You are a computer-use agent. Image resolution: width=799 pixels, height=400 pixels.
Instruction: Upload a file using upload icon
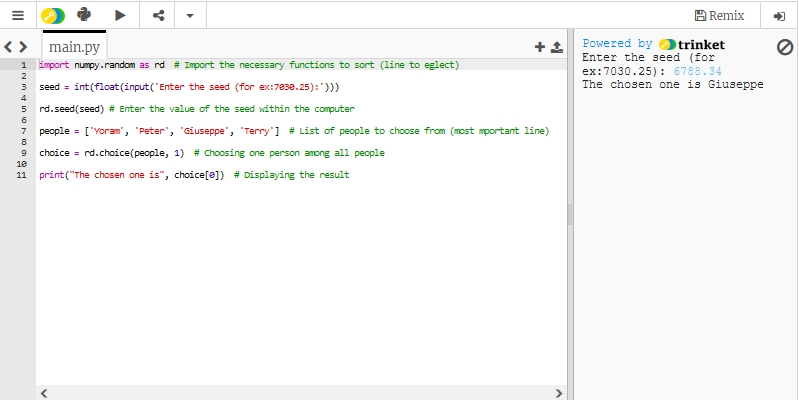(556, 47)
